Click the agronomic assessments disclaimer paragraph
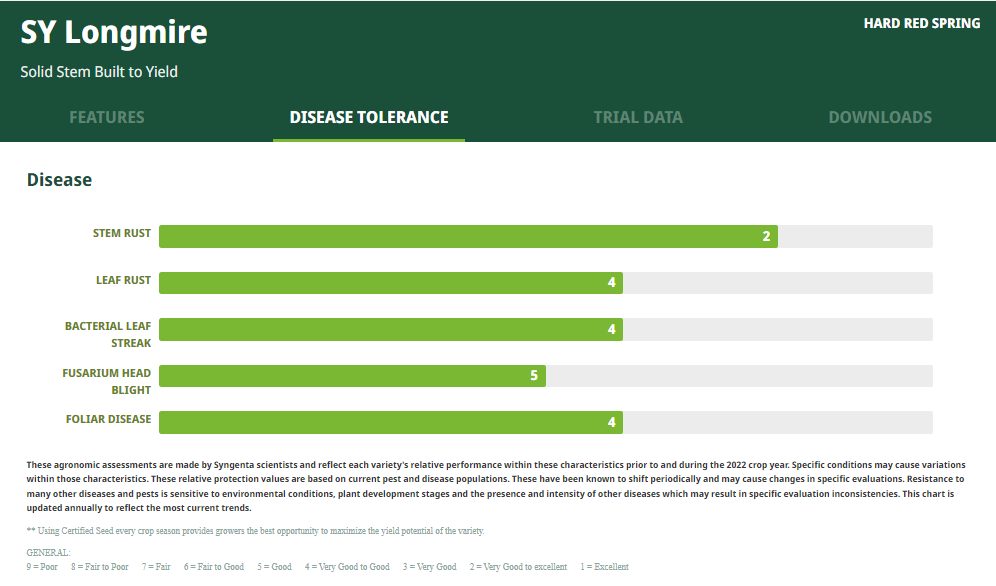The height and width of the screenshot is (586, 996). coord(496,486)
